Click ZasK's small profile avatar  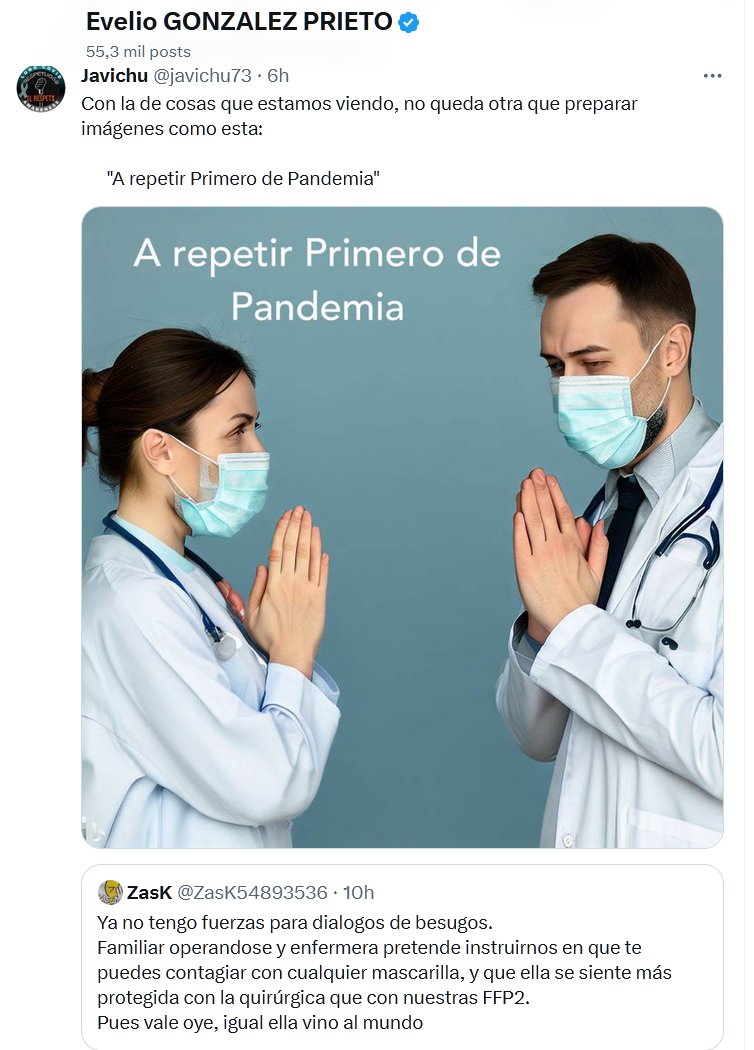[110, 892]
